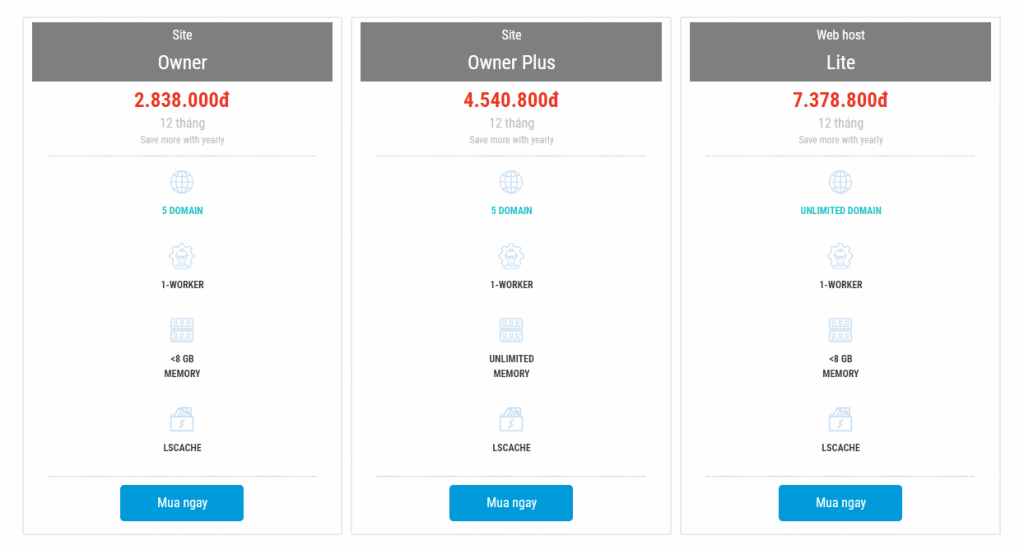
Task: Select the Site Owner plan header
Action: (x=182, y=52)
